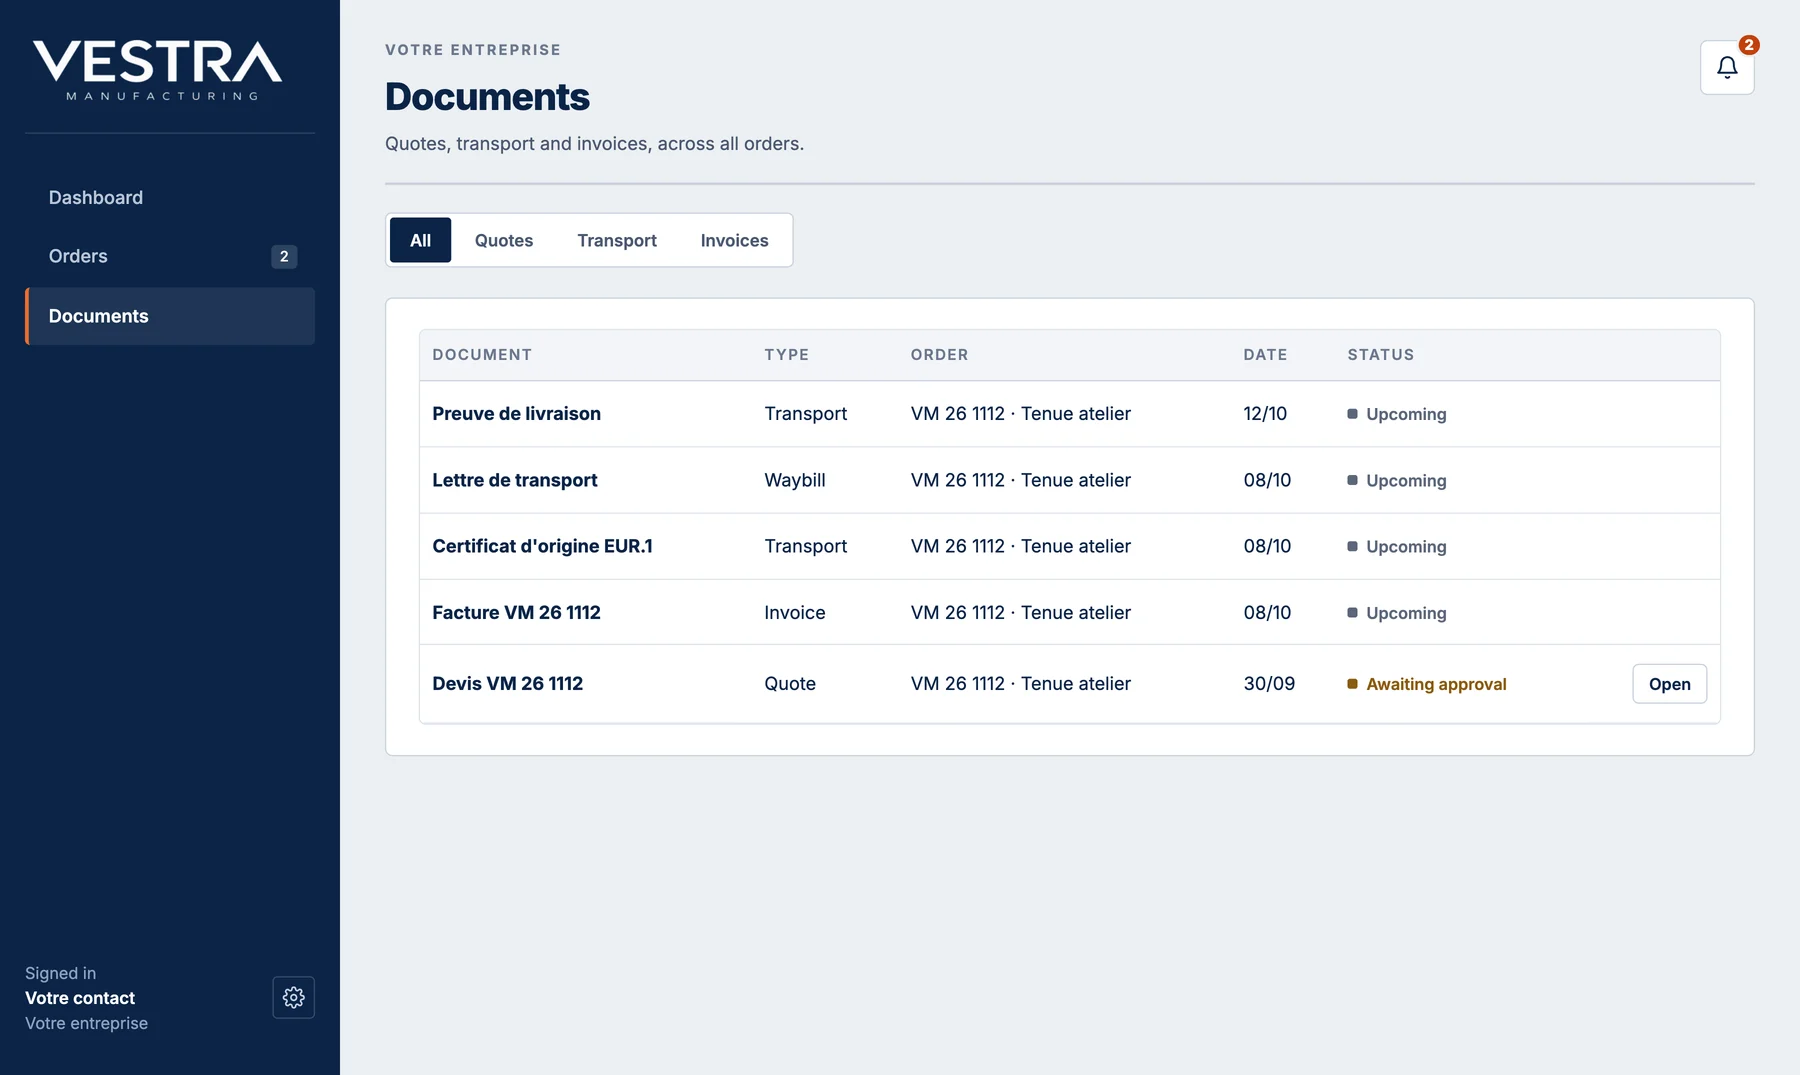Select Certificat d'origine EUR.1 row
1800x1075 pixels.
[1070, 546]
